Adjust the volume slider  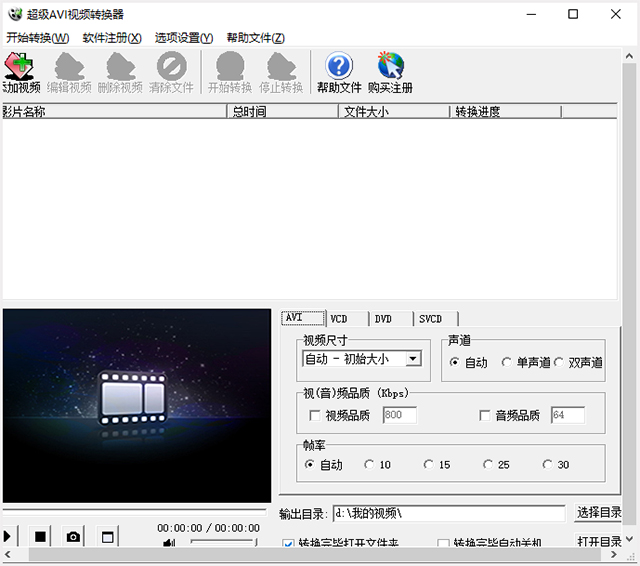223,542
